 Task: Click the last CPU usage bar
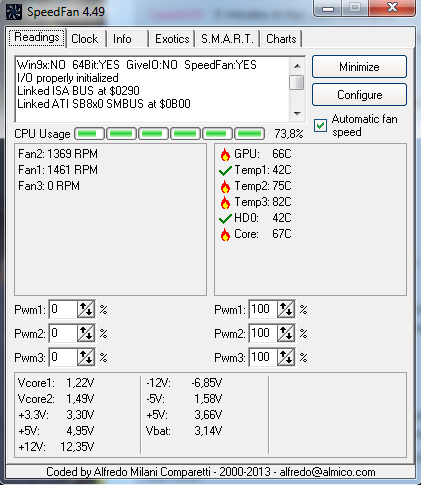(249, 134)
